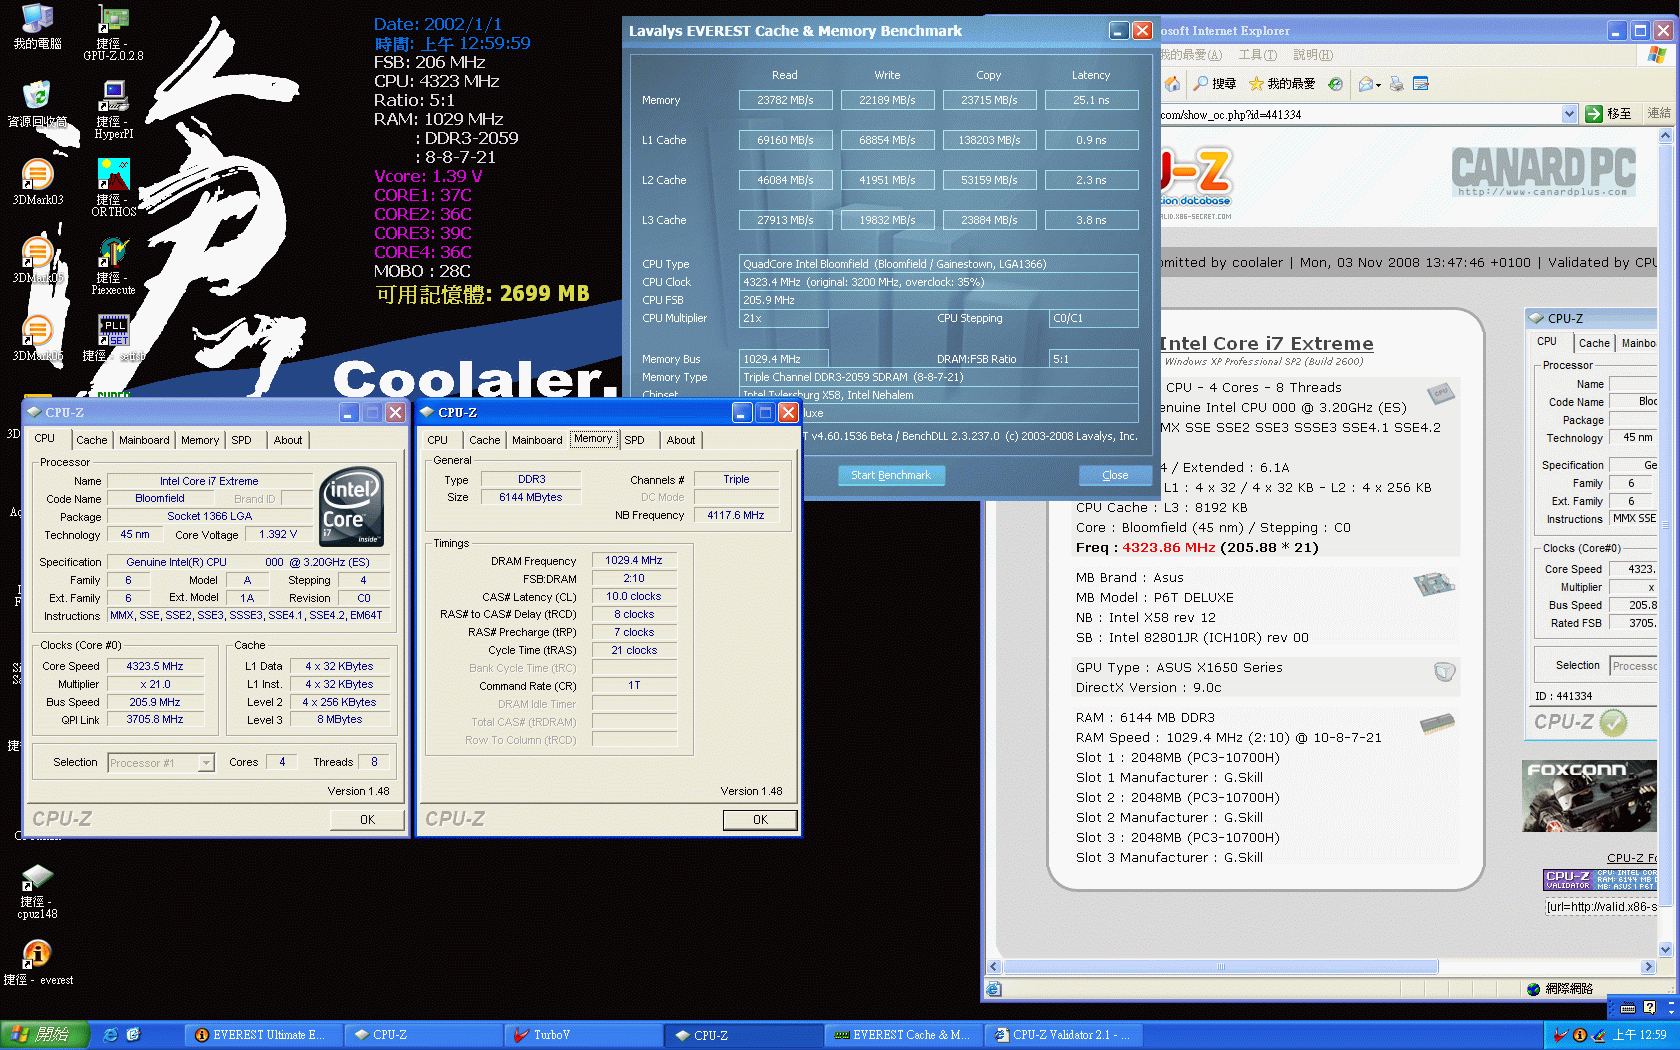1680x1050 pixels.
Task: Click OK in the right CPU-Z Memory window
Action: 760,820
